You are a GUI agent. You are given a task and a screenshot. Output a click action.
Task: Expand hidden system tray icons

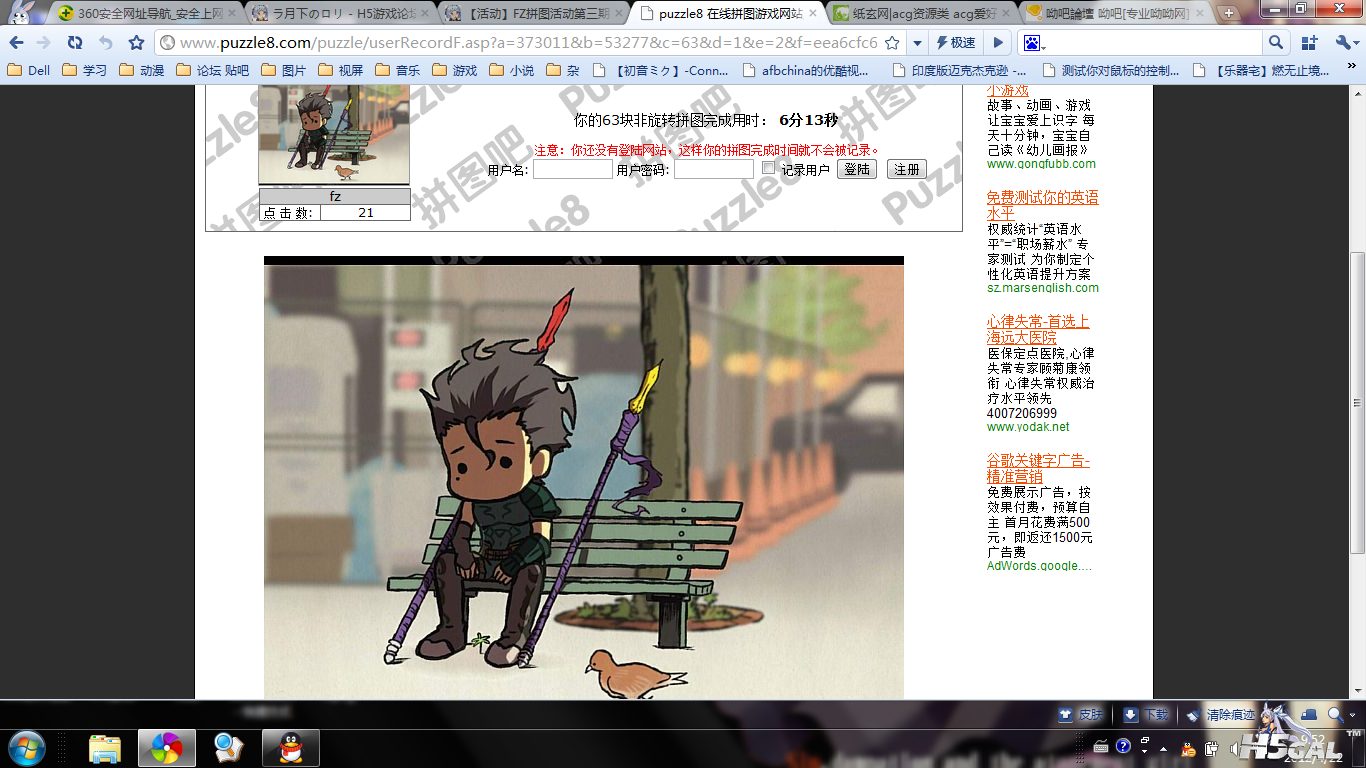(x=1162, y=748)
